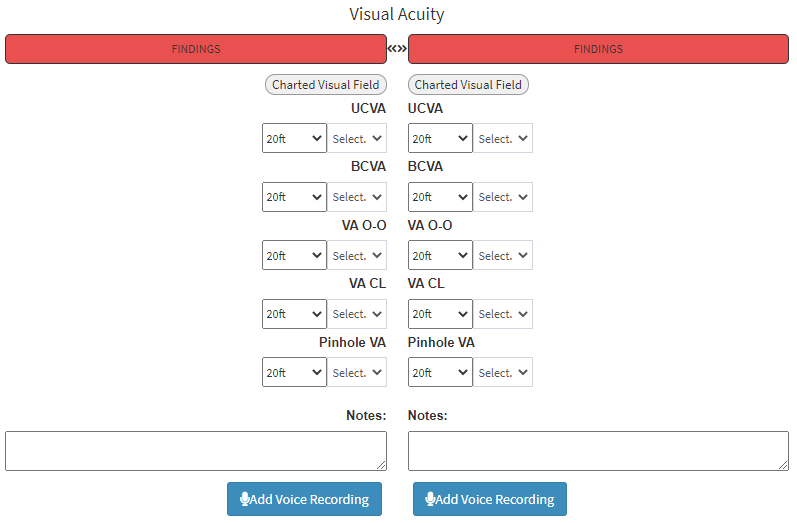Expand left VA CL 20ft dropdown

[x=294, y=314]
